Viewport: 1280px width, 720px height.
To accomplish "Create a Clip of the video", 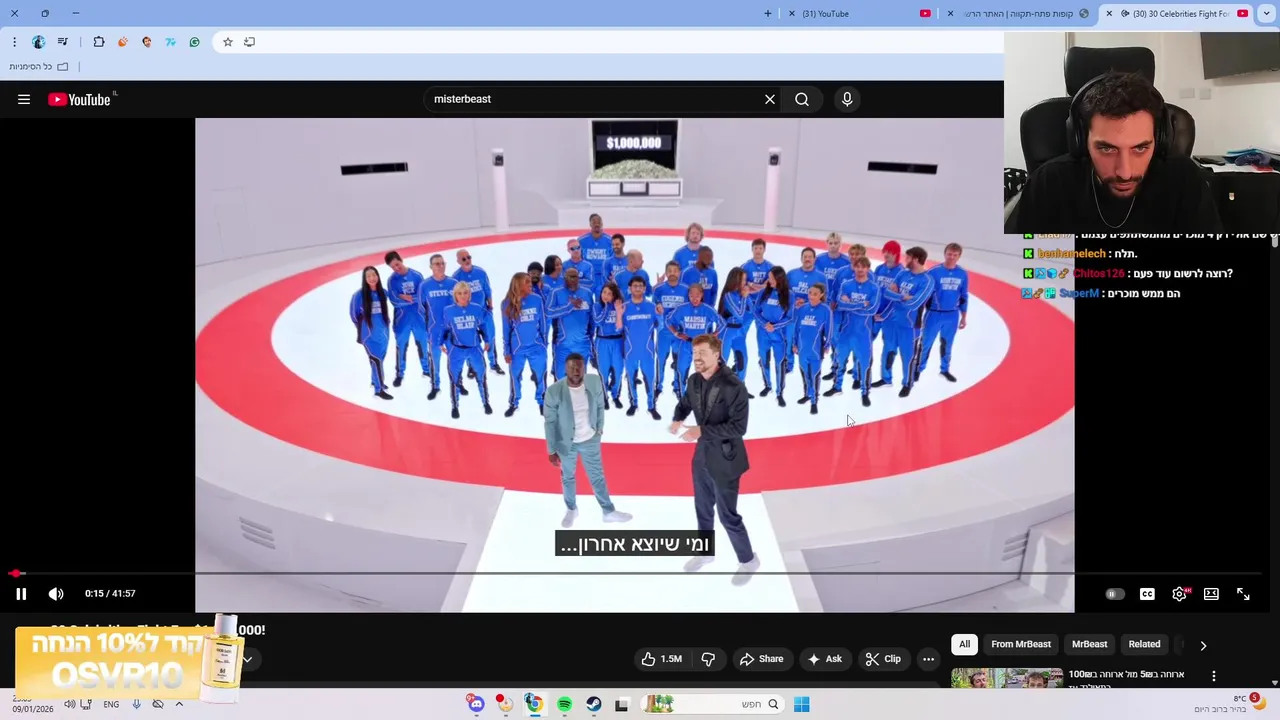I will (x=883, y=659).
